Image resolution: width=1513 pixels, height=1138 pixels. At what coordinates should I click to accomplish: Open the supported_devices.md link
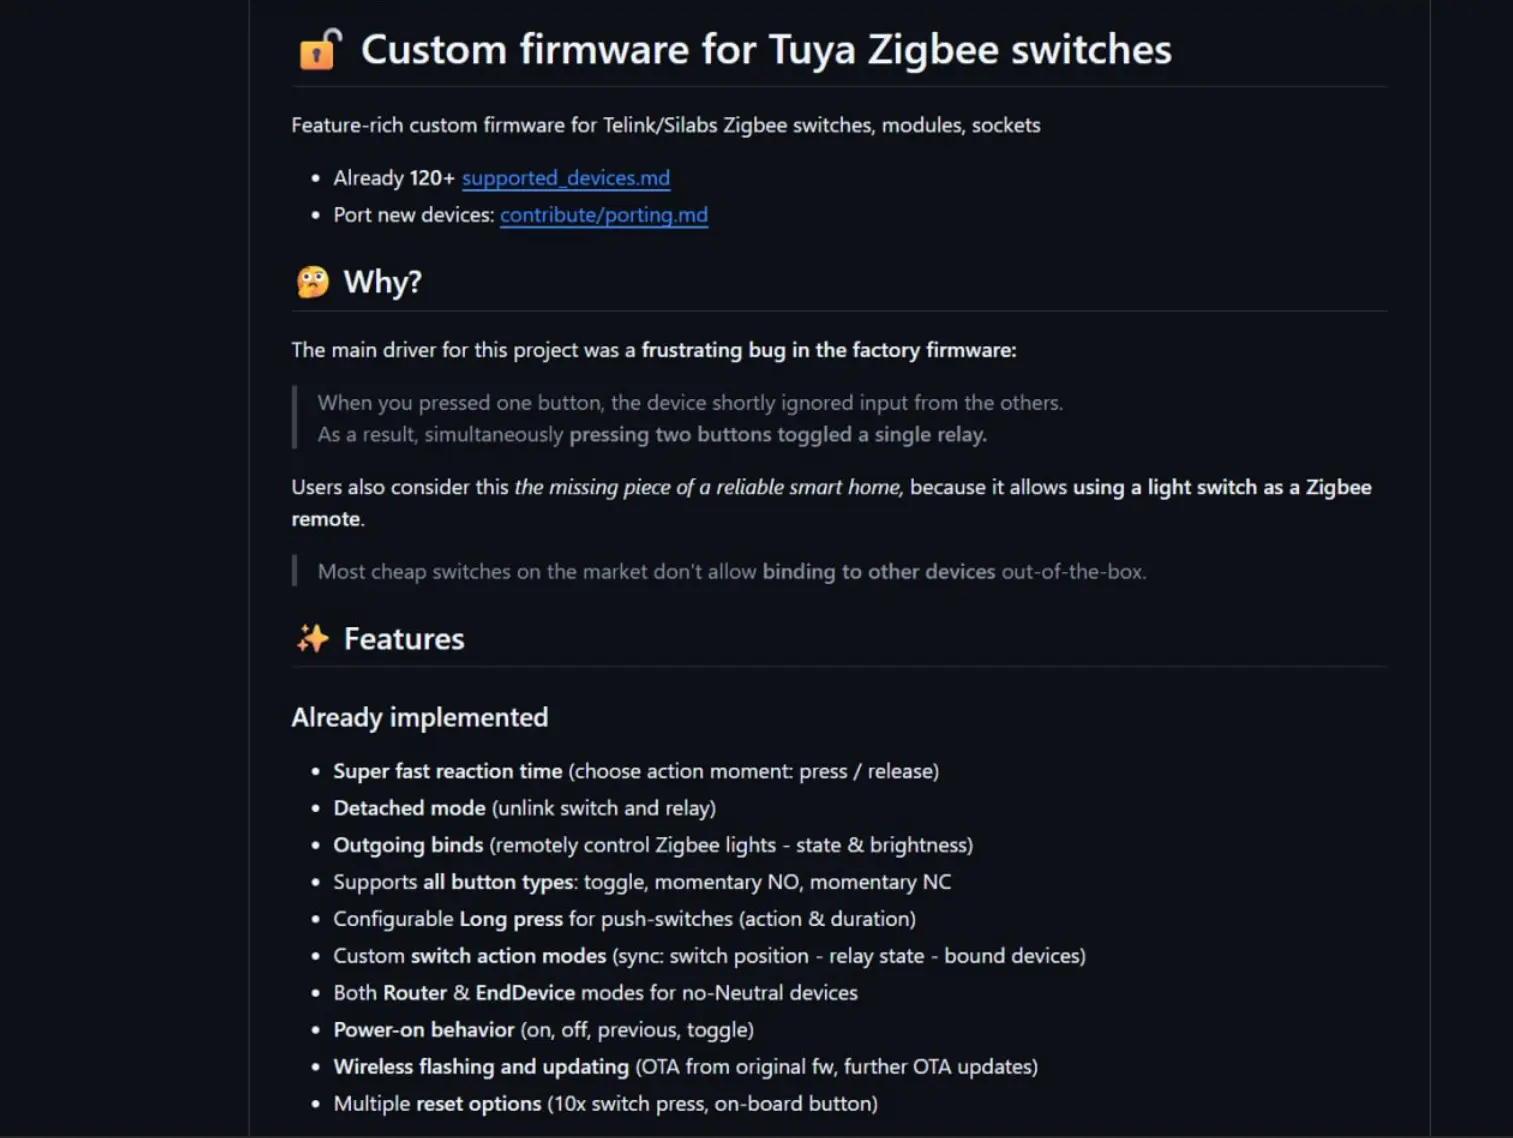(x=566, y=178)
